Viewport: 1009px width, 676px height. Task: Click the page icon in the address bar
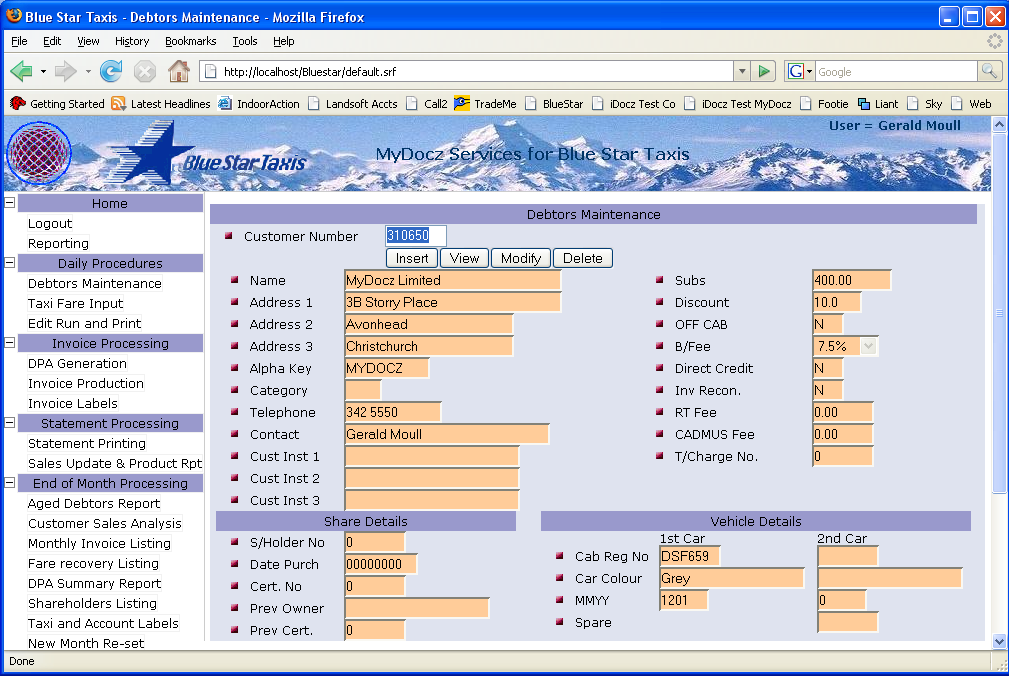click(x=210, y=71)
